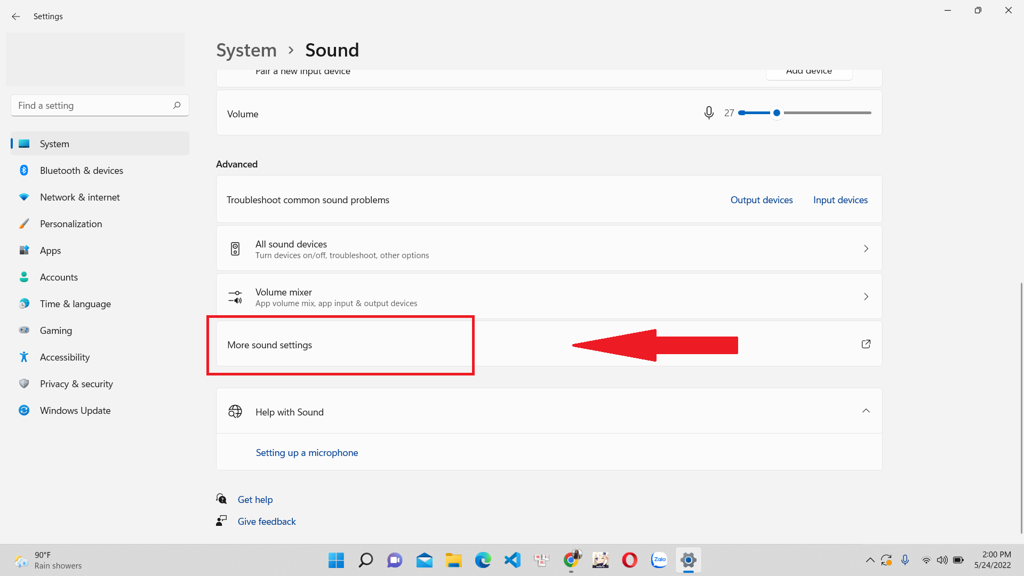Collapse the Help with Sound section
The width and height of the screenshot is (1024, 576).
click(866, 411)
